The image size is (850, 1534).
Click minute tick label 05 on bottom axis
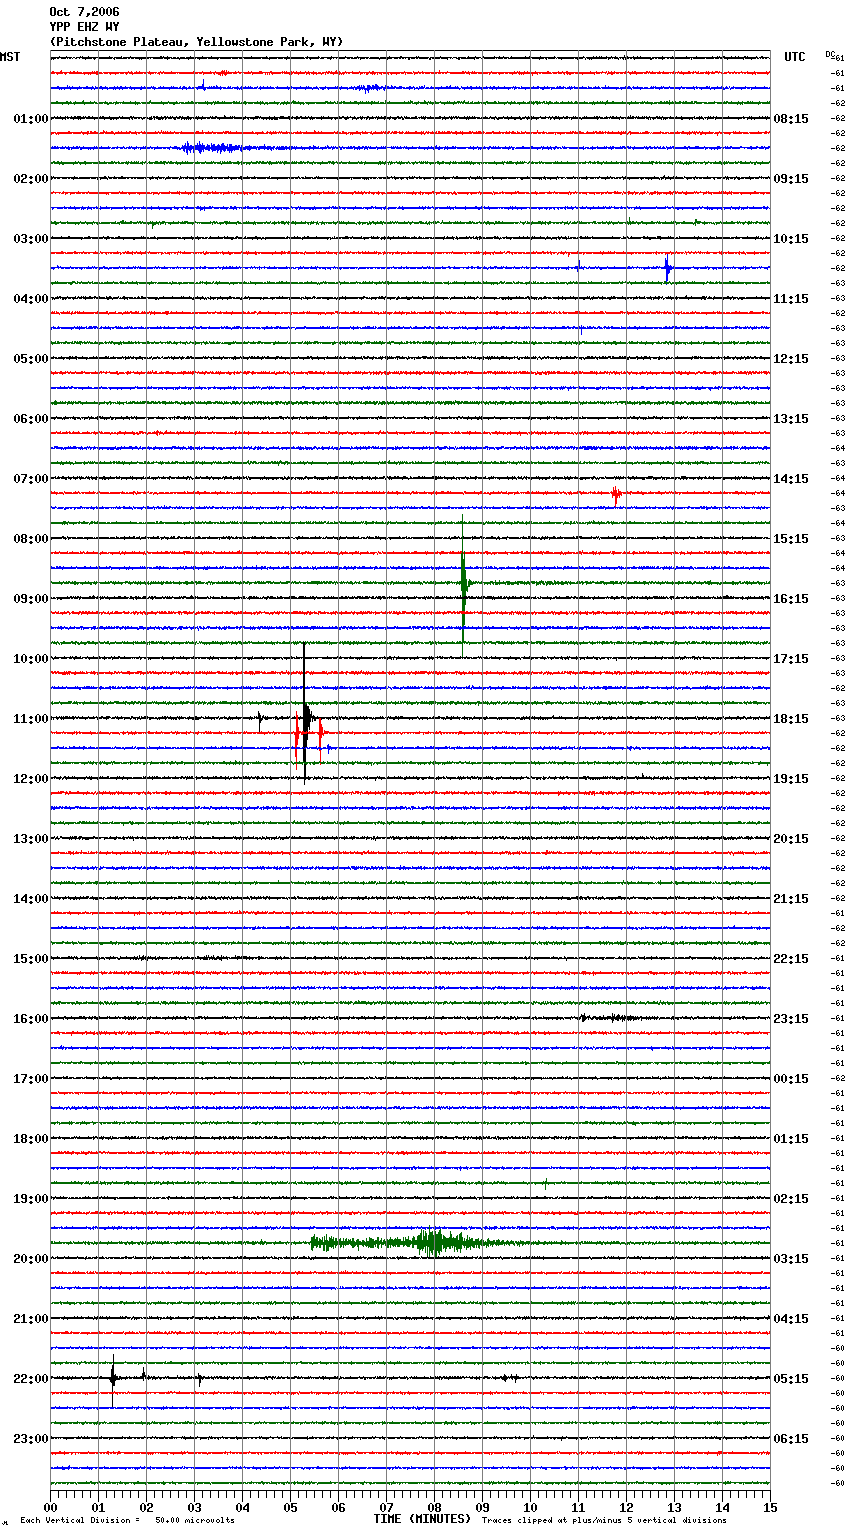pyautogui.click(x=290, y=1507)
